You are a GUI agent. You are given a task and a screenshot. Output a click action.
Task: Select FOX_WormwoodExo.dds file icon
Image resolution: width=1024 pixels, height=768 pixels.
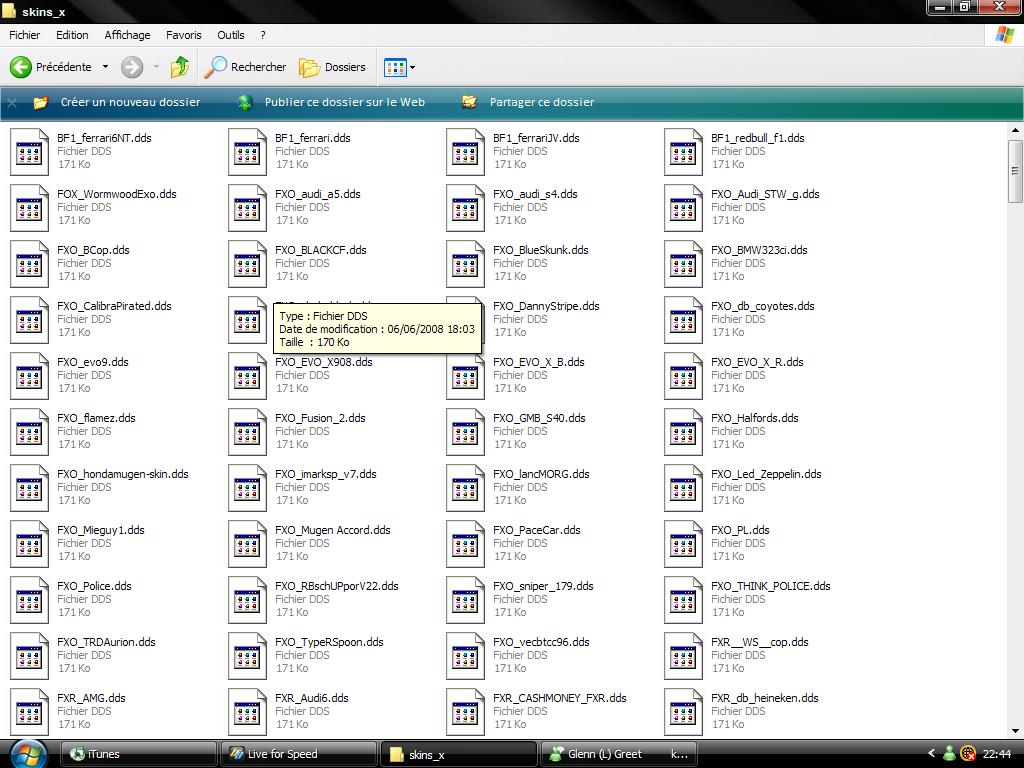(x=29, y=208)
